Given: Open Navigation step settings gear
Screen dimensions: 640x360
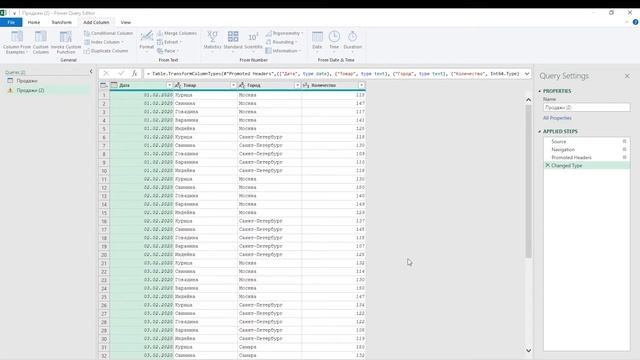Looking at the screenshot, I should tap(624, 149).
